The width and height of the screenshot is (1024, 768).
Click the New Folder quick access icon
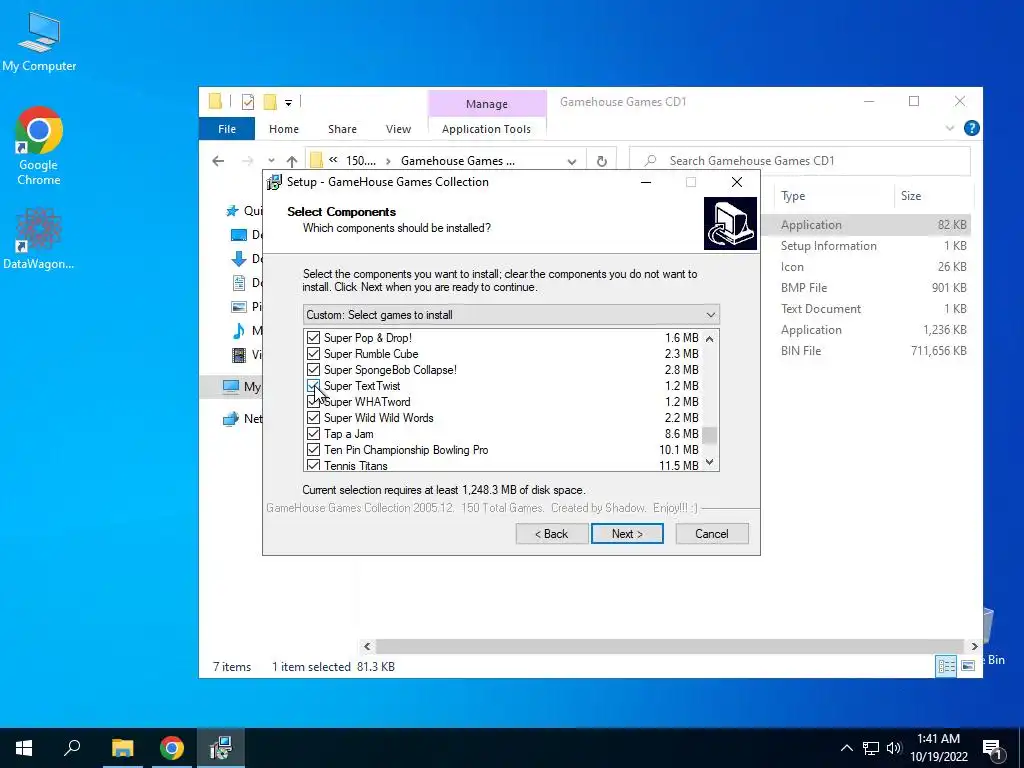click(x=270, y=101)
